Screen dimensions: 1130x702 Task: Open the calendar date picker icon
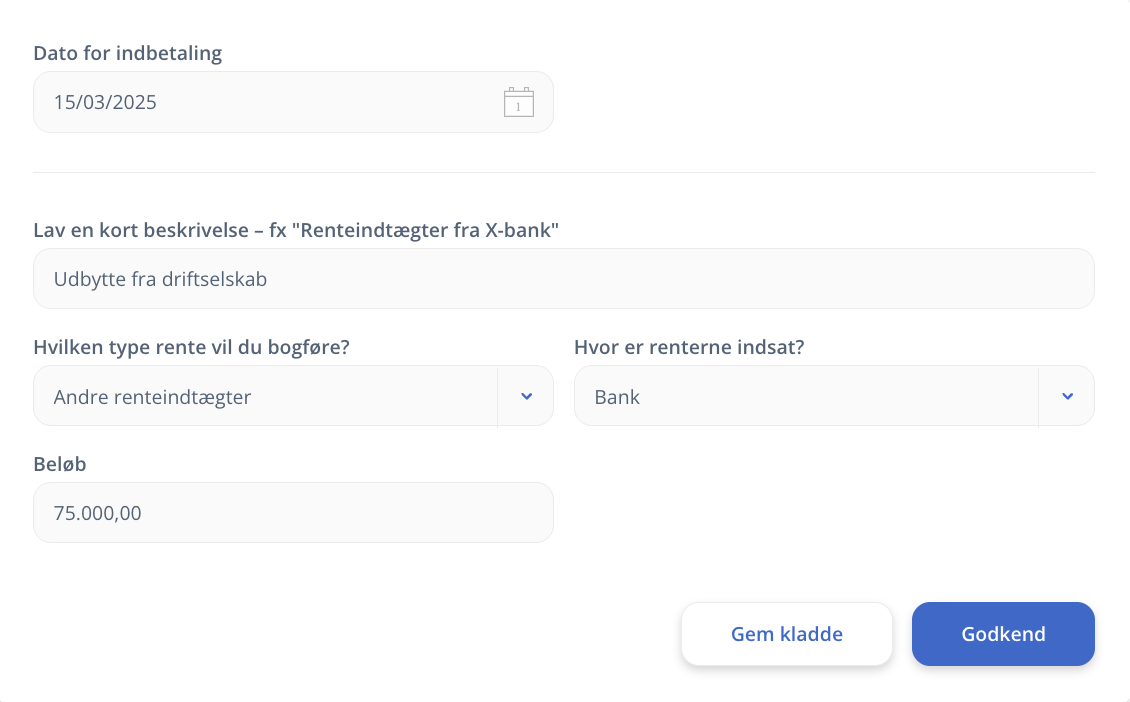(x=518, y=102)
